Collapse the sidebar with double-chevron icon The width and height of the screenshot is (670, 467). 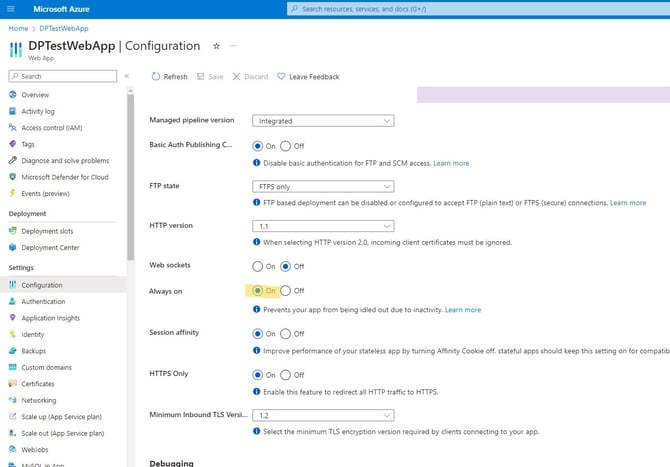click(127, 76)
